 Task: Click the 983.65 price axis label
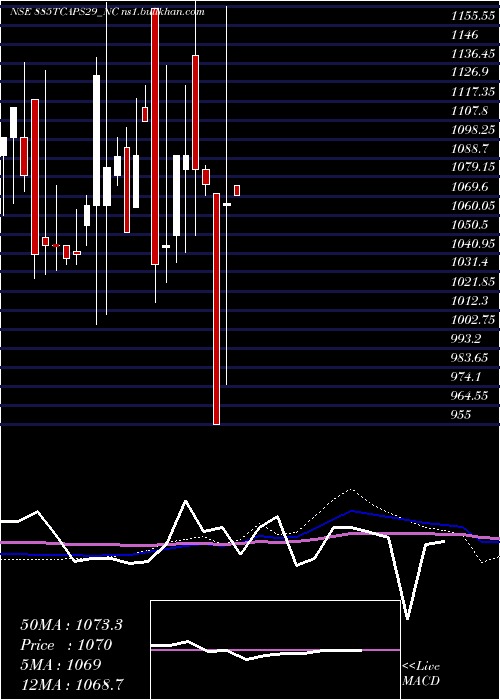coord(469,358)
